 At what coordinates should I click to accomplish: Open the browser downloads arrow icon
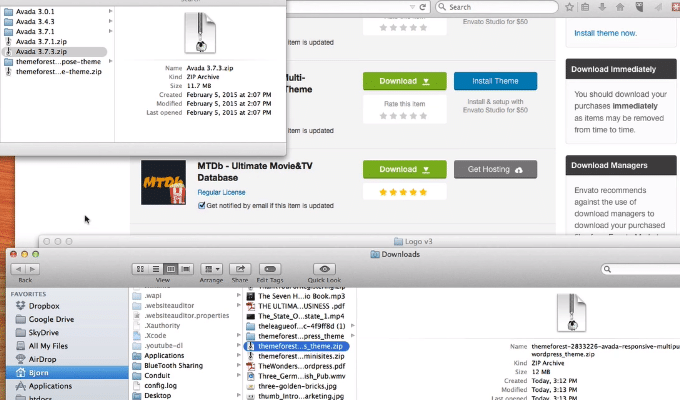point(602,7)
